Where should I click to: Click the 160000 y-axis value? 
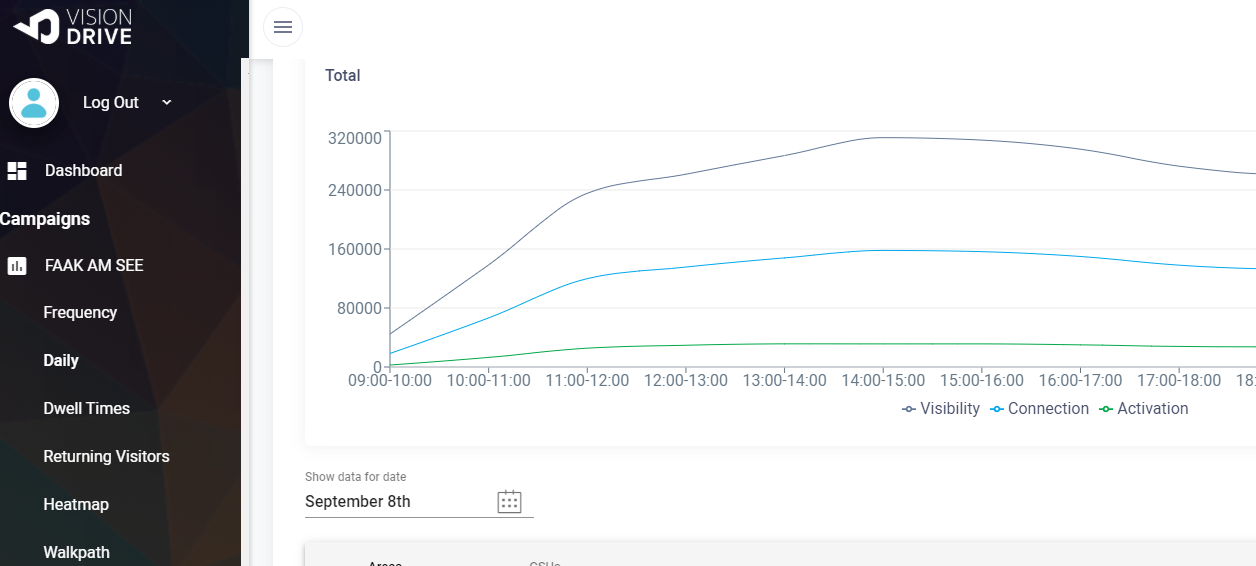click(x=355, y=249)
